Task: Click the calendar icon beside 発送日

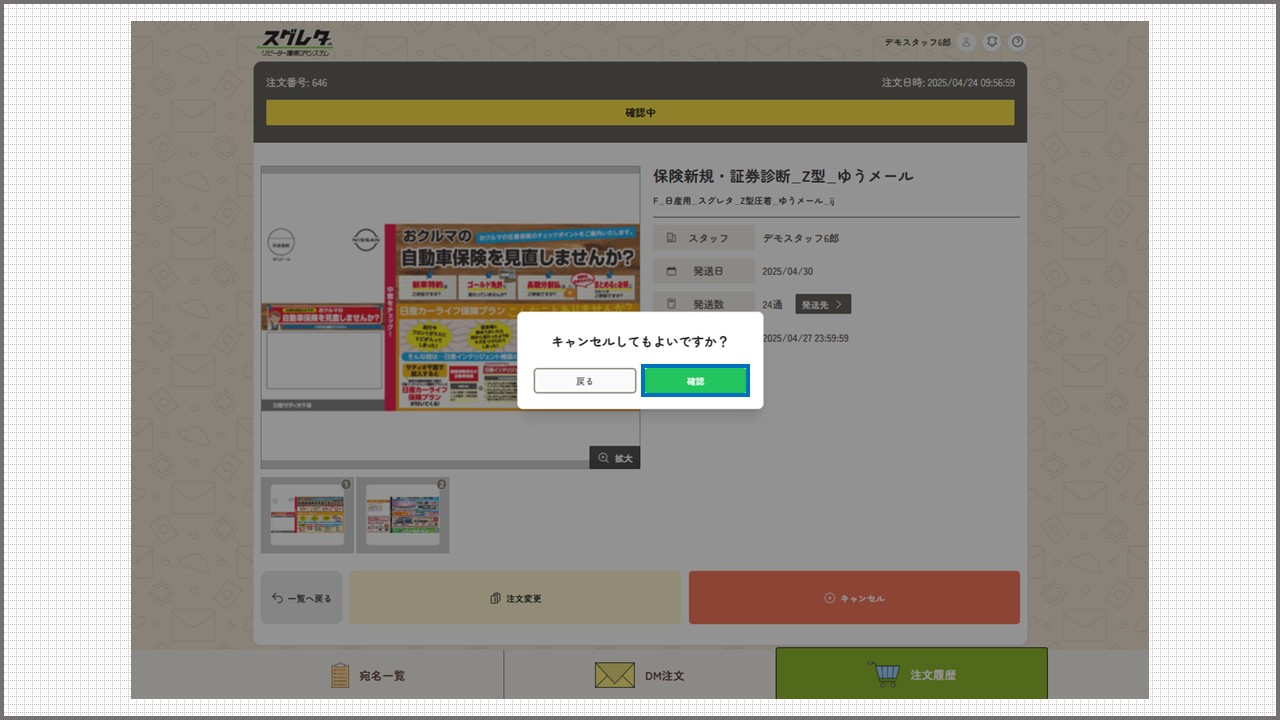Action: tap(671, 271)
